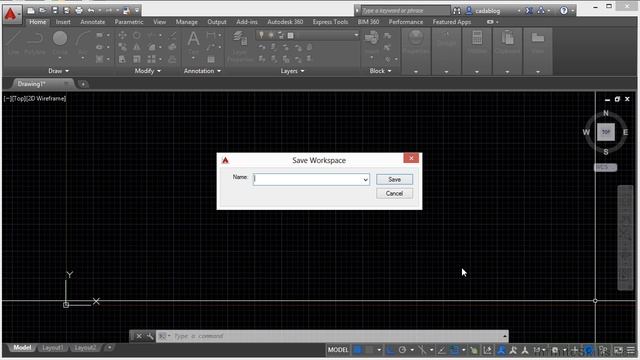Open quick access toolbar customize dropdown
Image resolution: width=640 pixels, height=360 pixels.
(x=137, y=11)
